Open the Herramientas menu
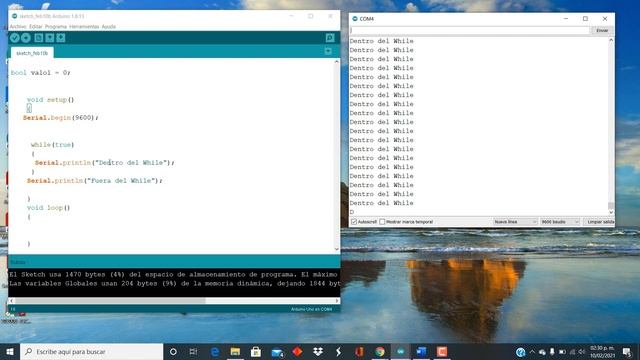Image resolution: width=640 pixels, height=360 pixels. (84, 27)
